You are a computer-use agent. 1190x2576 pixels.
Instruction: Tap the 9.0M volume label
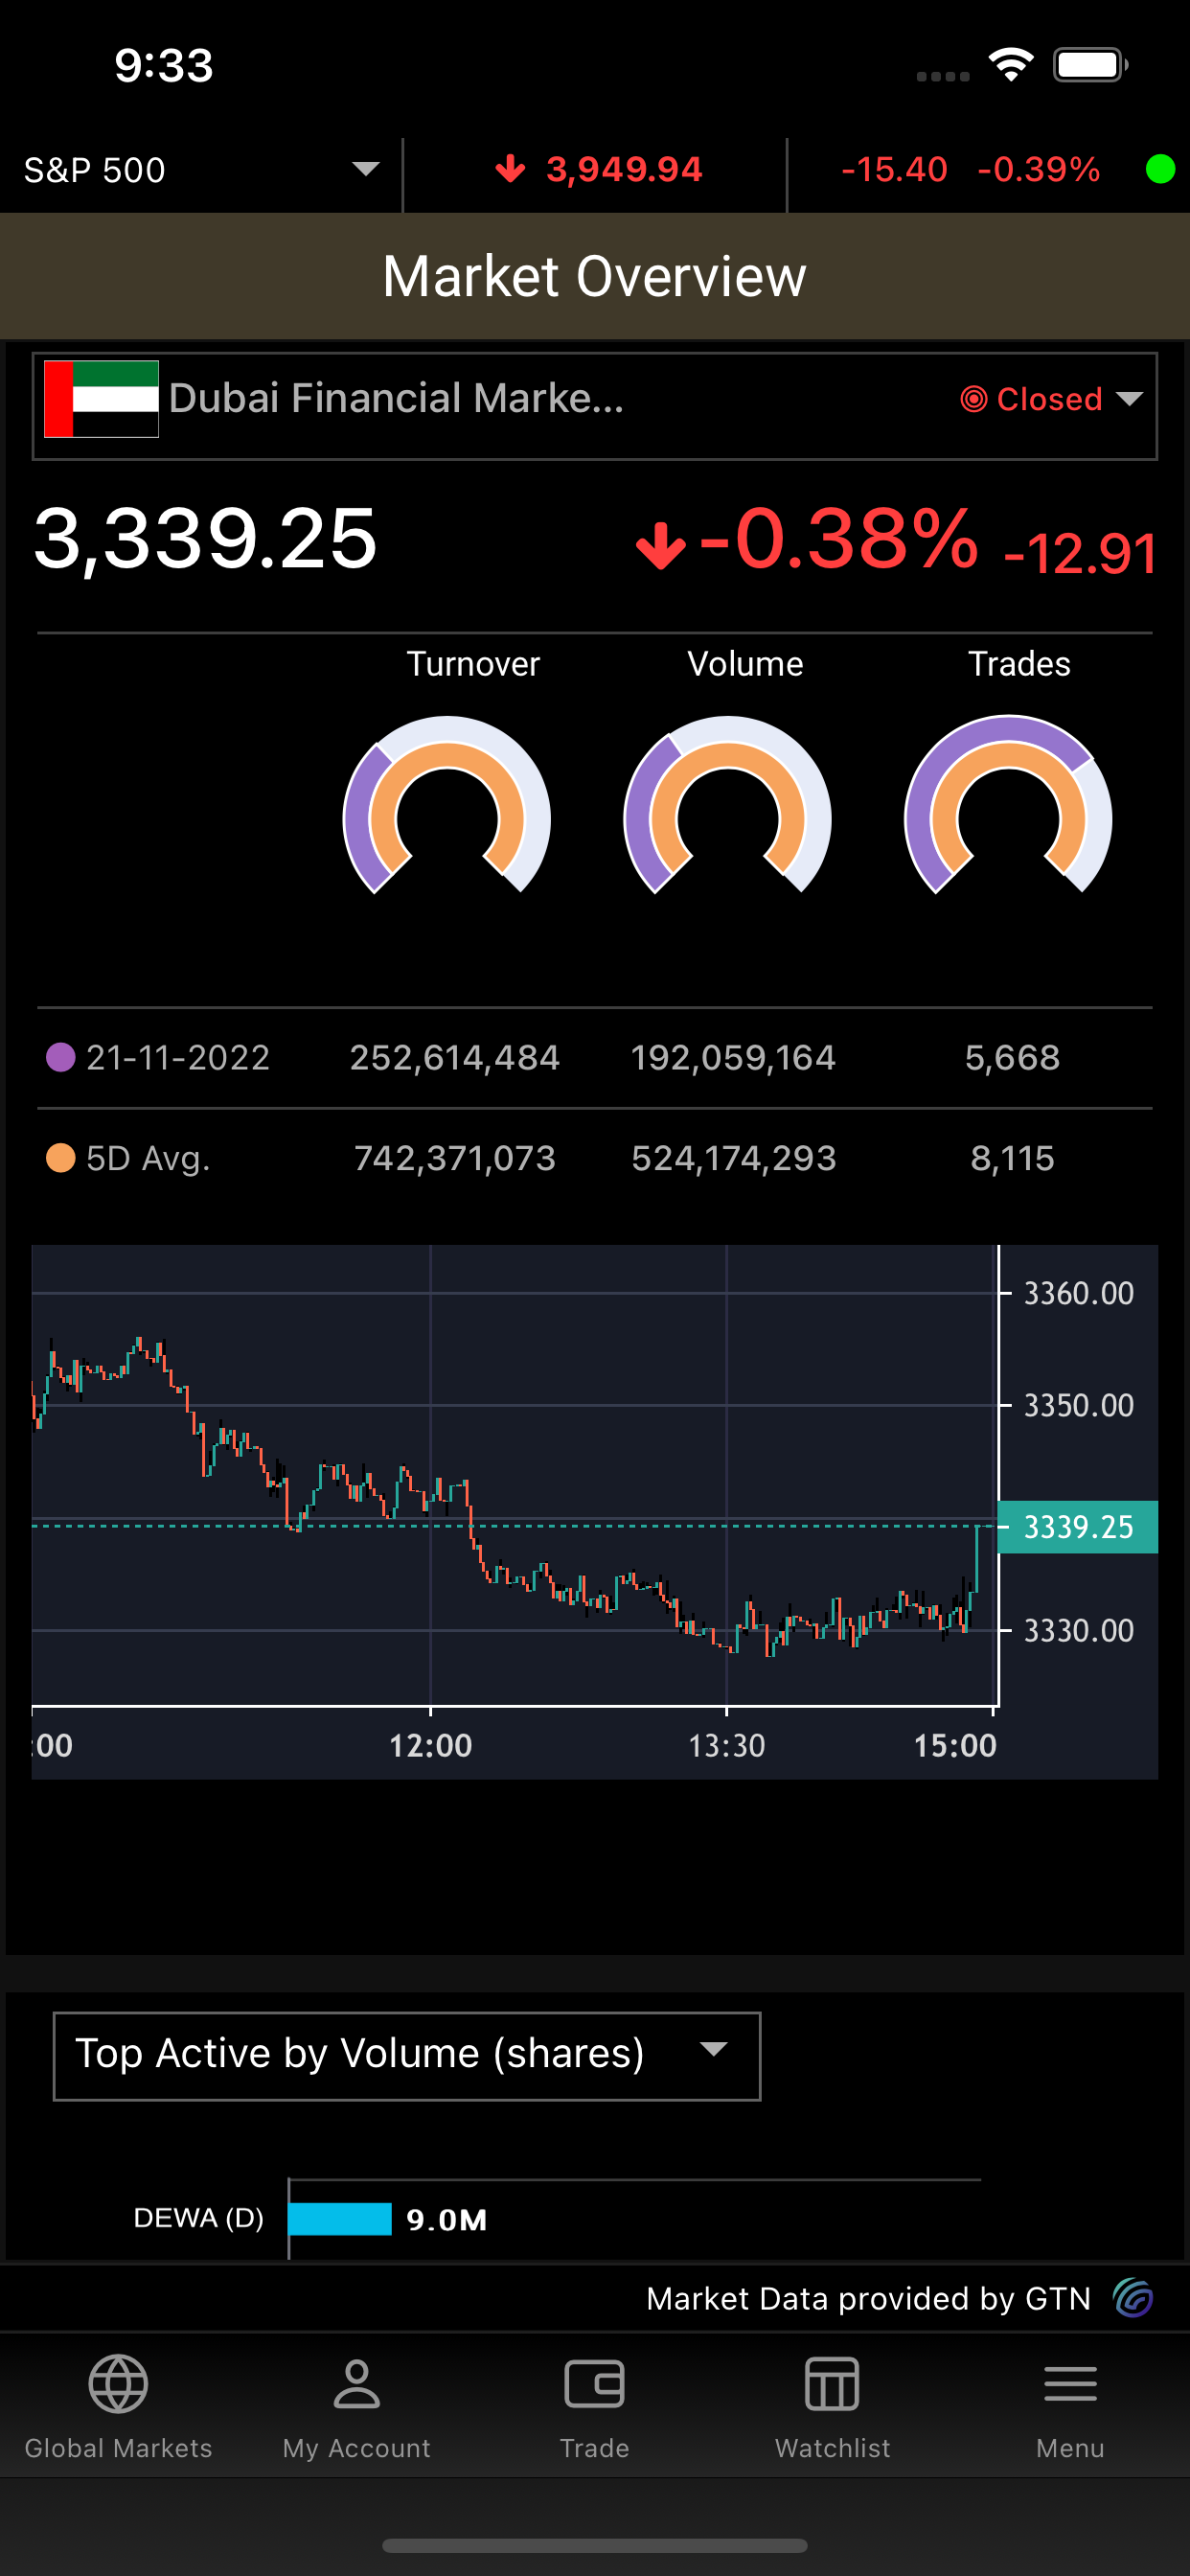447,2220
